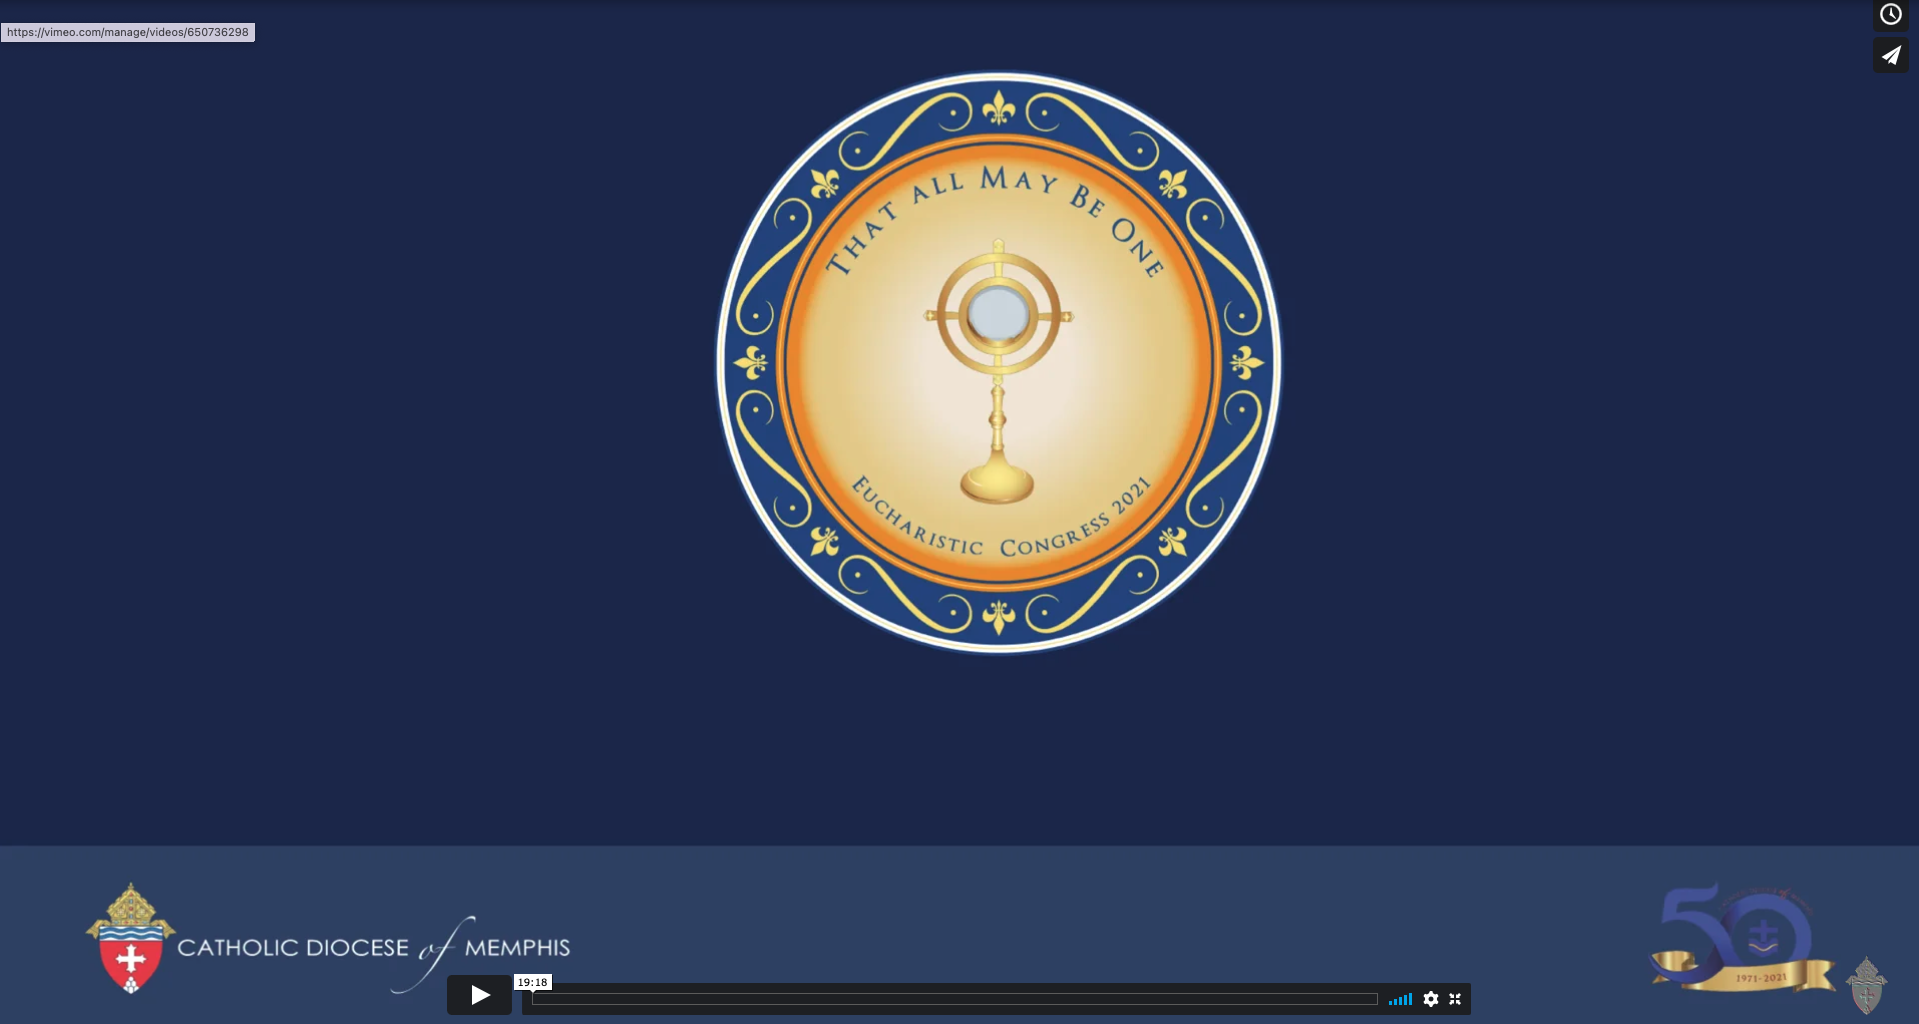Viewport: 1919px width, 1024px height.
Task: Exit fullscreen mode
Action: 1455,999
